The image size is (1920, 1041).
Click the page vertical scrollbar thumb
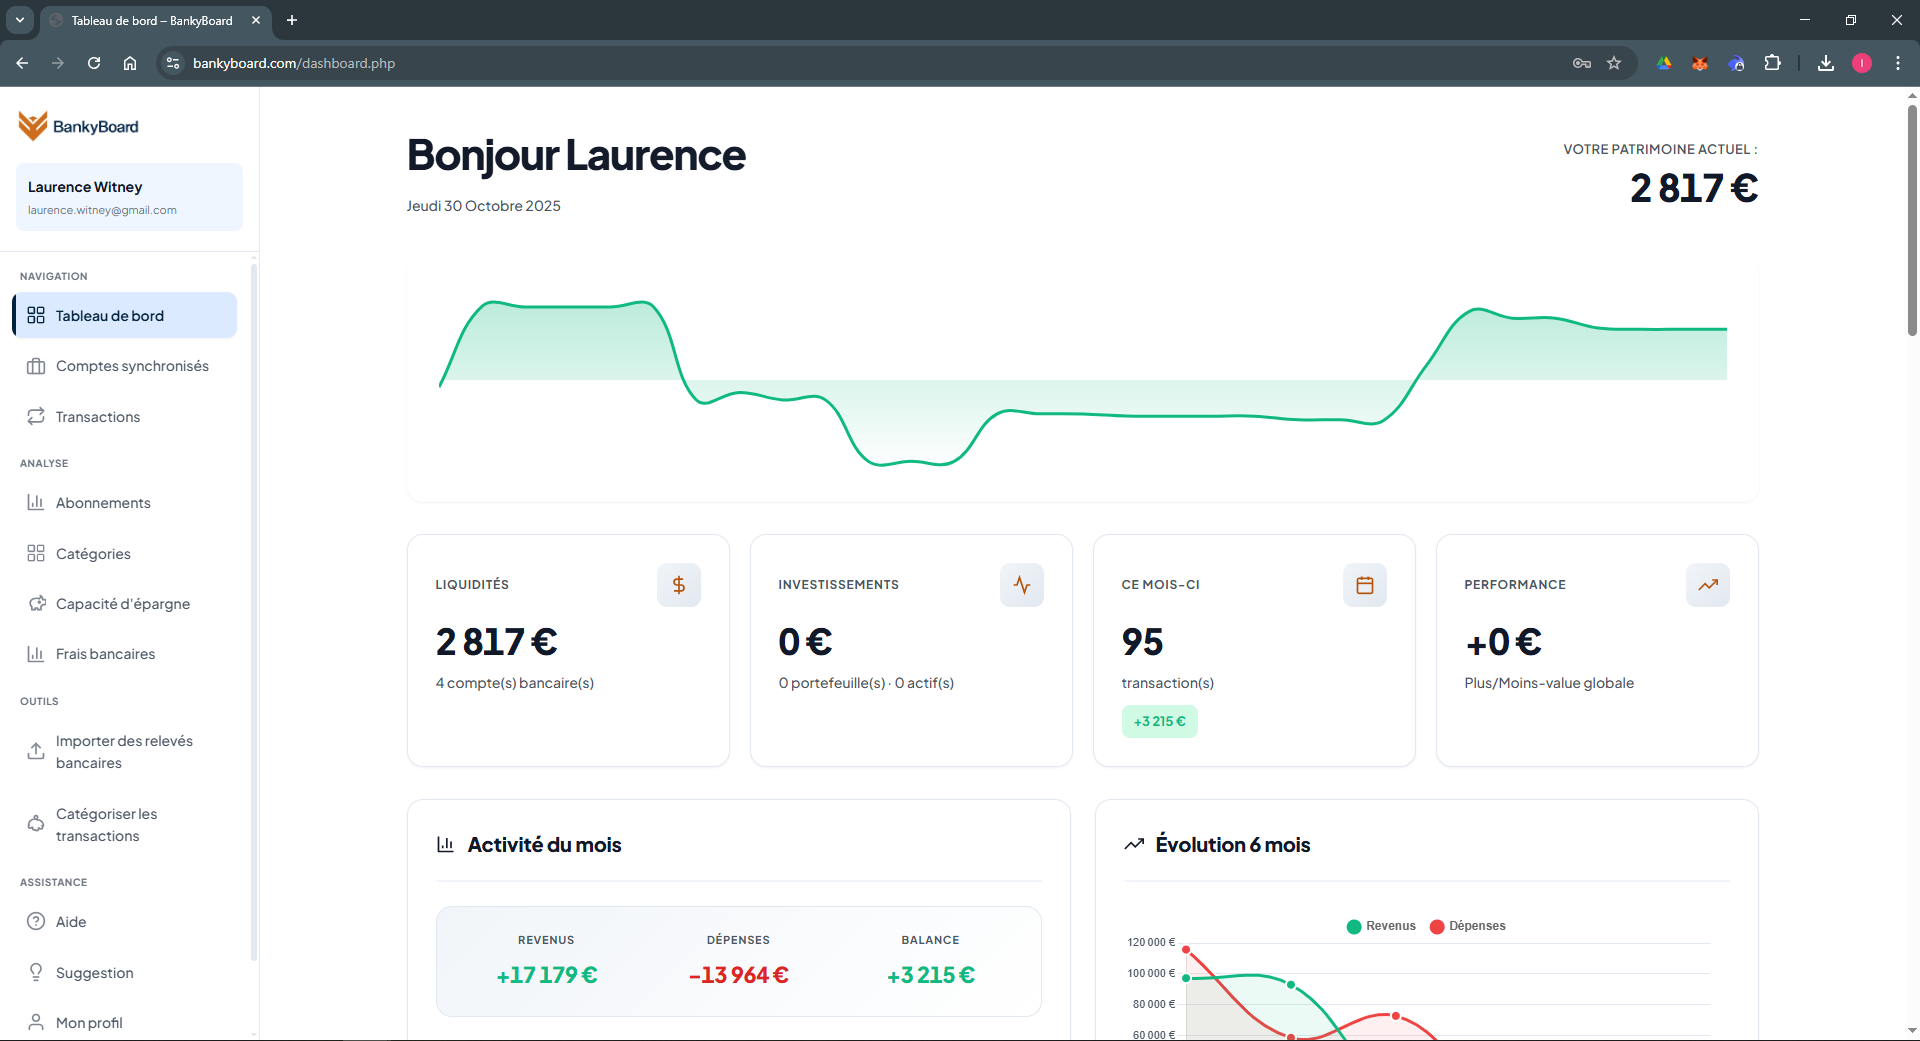tap(1912, 220)
